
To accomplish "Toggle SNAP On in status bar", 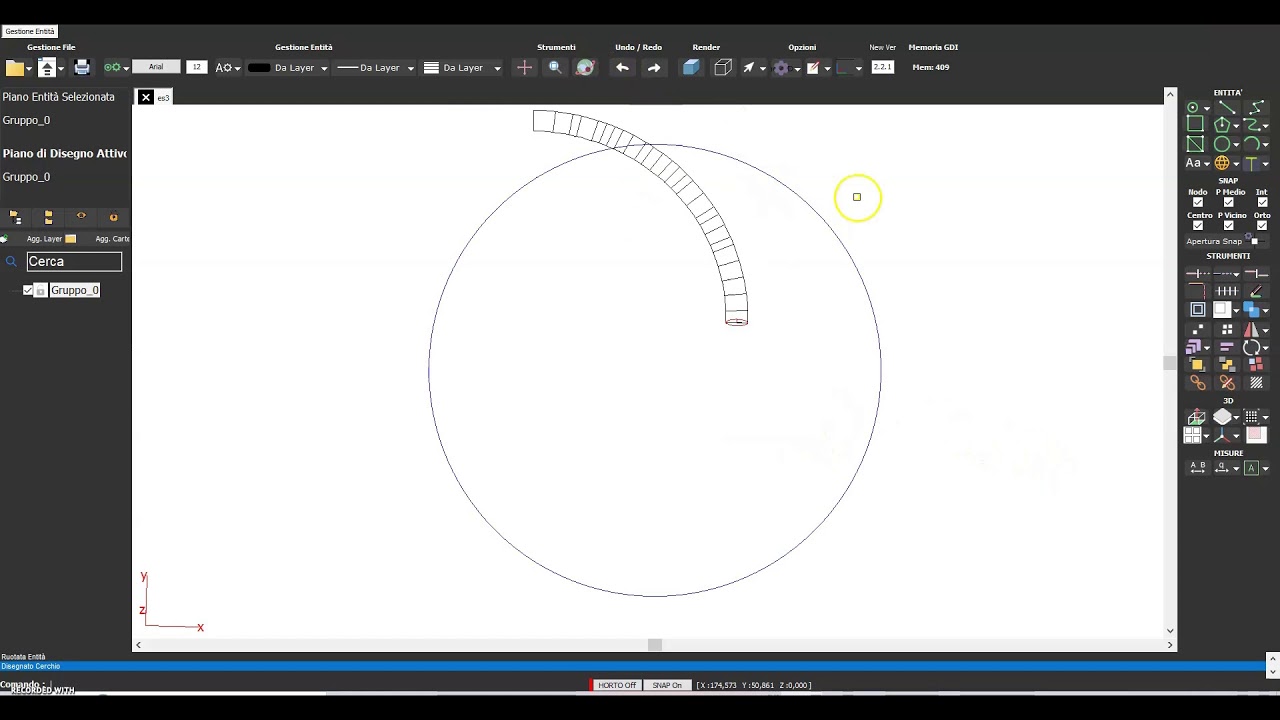I will pyautogui.click(x=667, y=685).
